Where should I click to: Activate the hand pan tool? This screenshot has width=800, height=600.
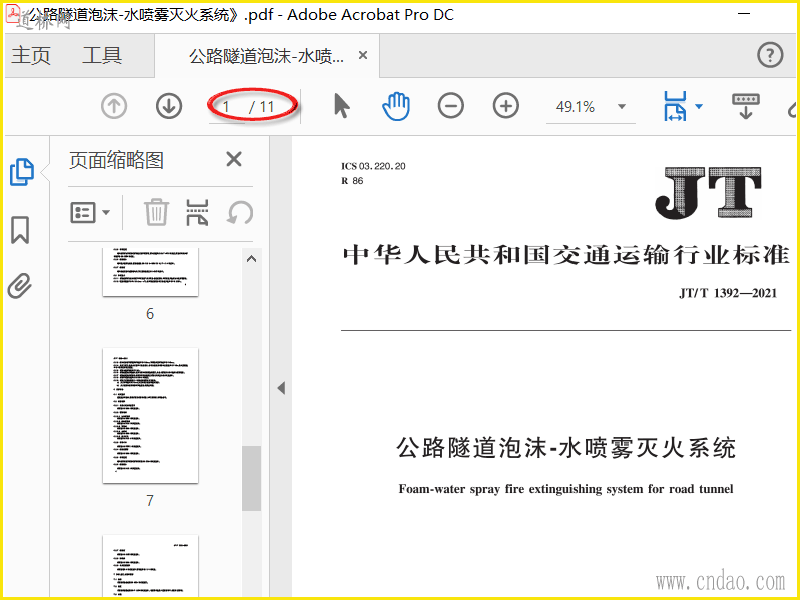click(x=396, y=107)
